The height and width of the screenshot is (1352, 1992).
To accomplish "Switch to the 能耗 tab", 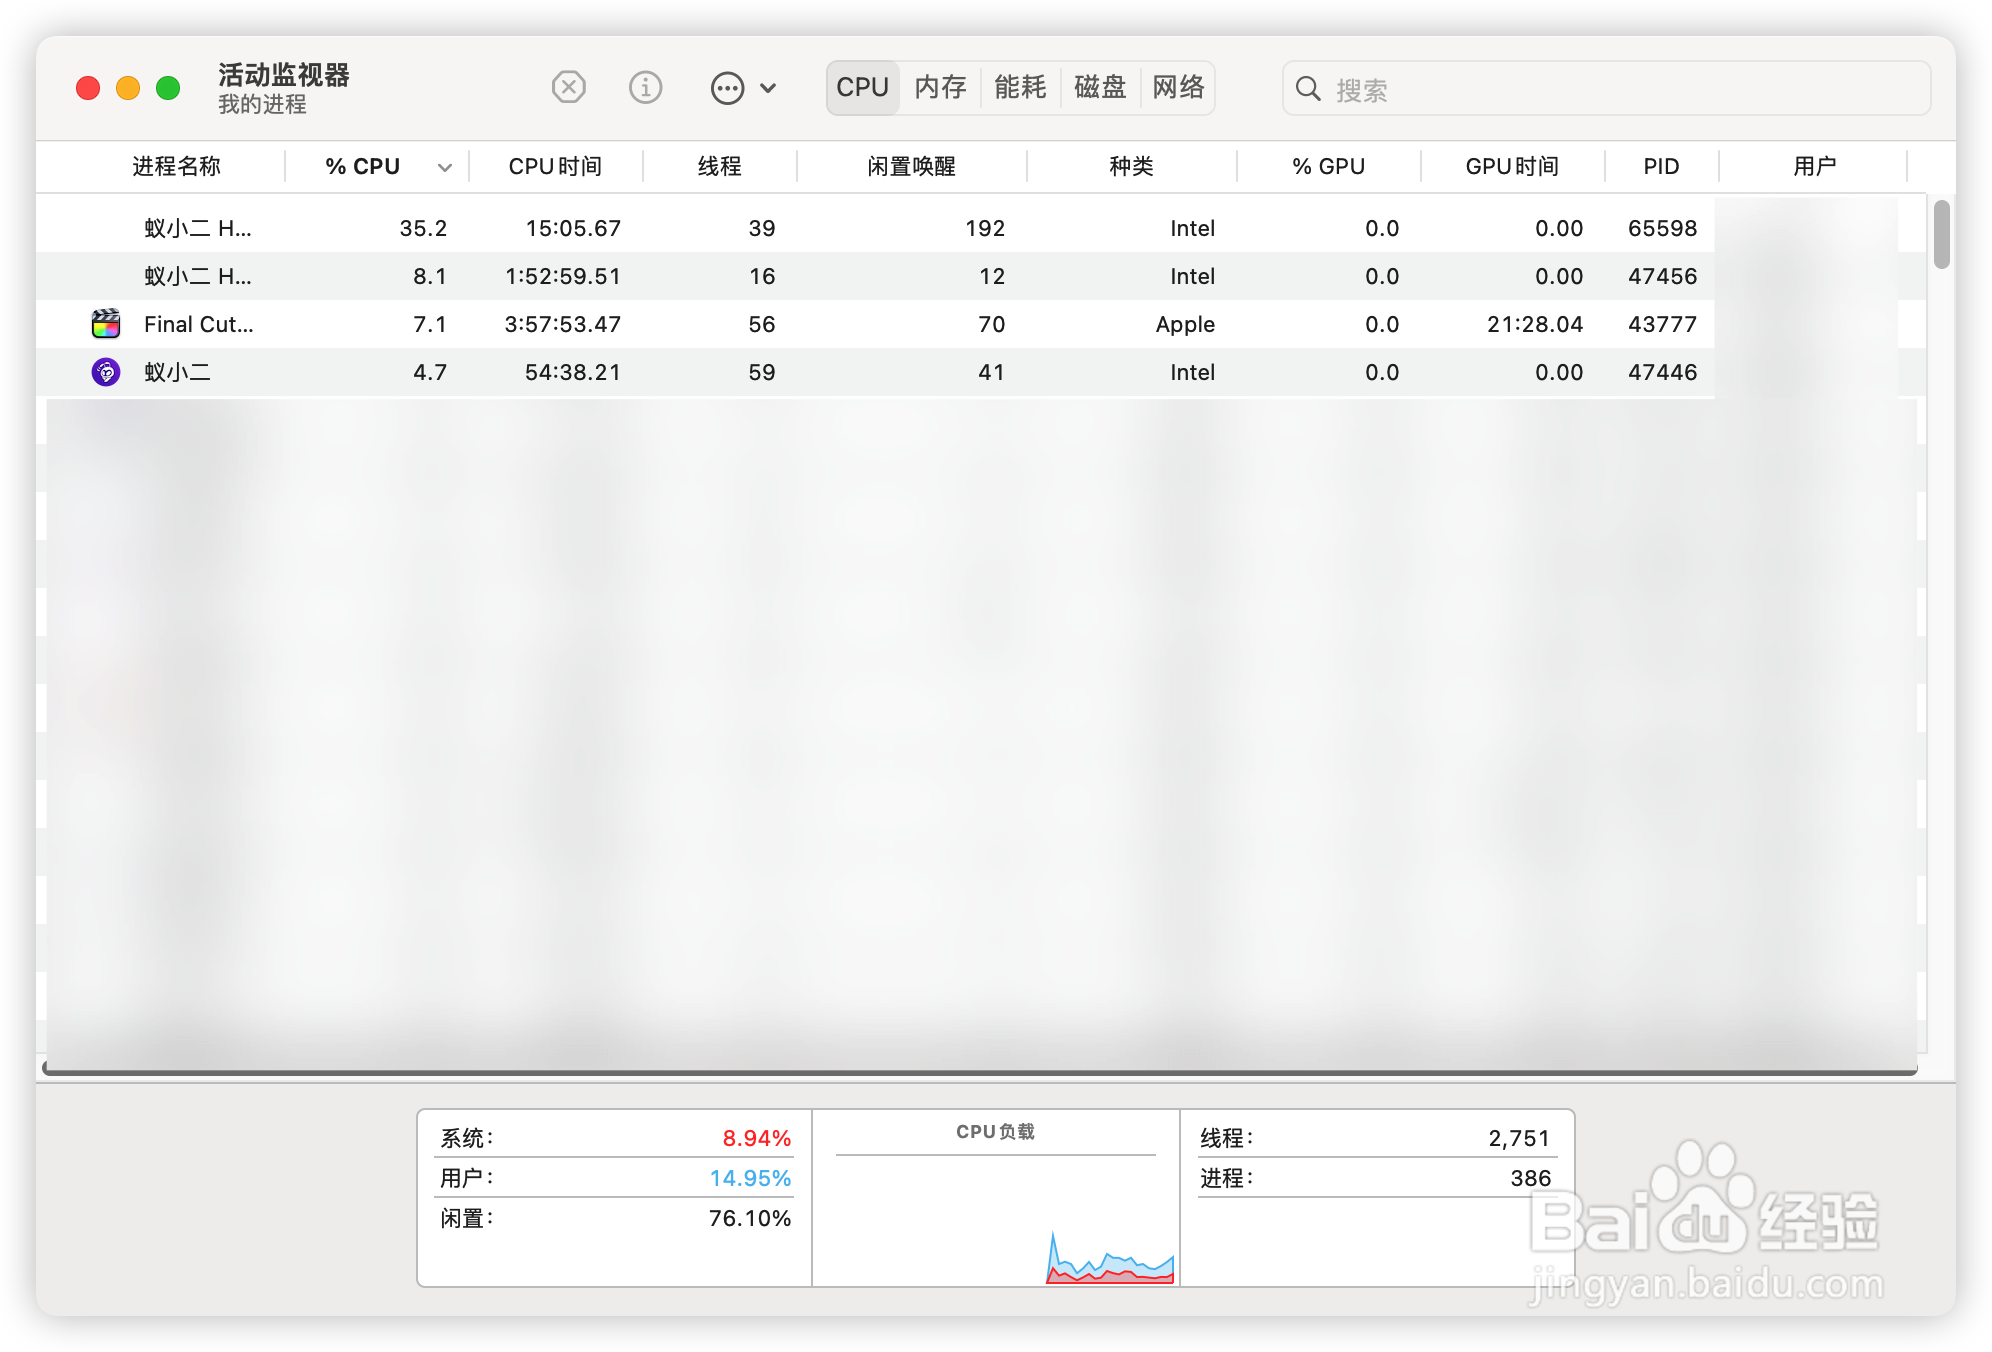I will tap(1020, 88).
